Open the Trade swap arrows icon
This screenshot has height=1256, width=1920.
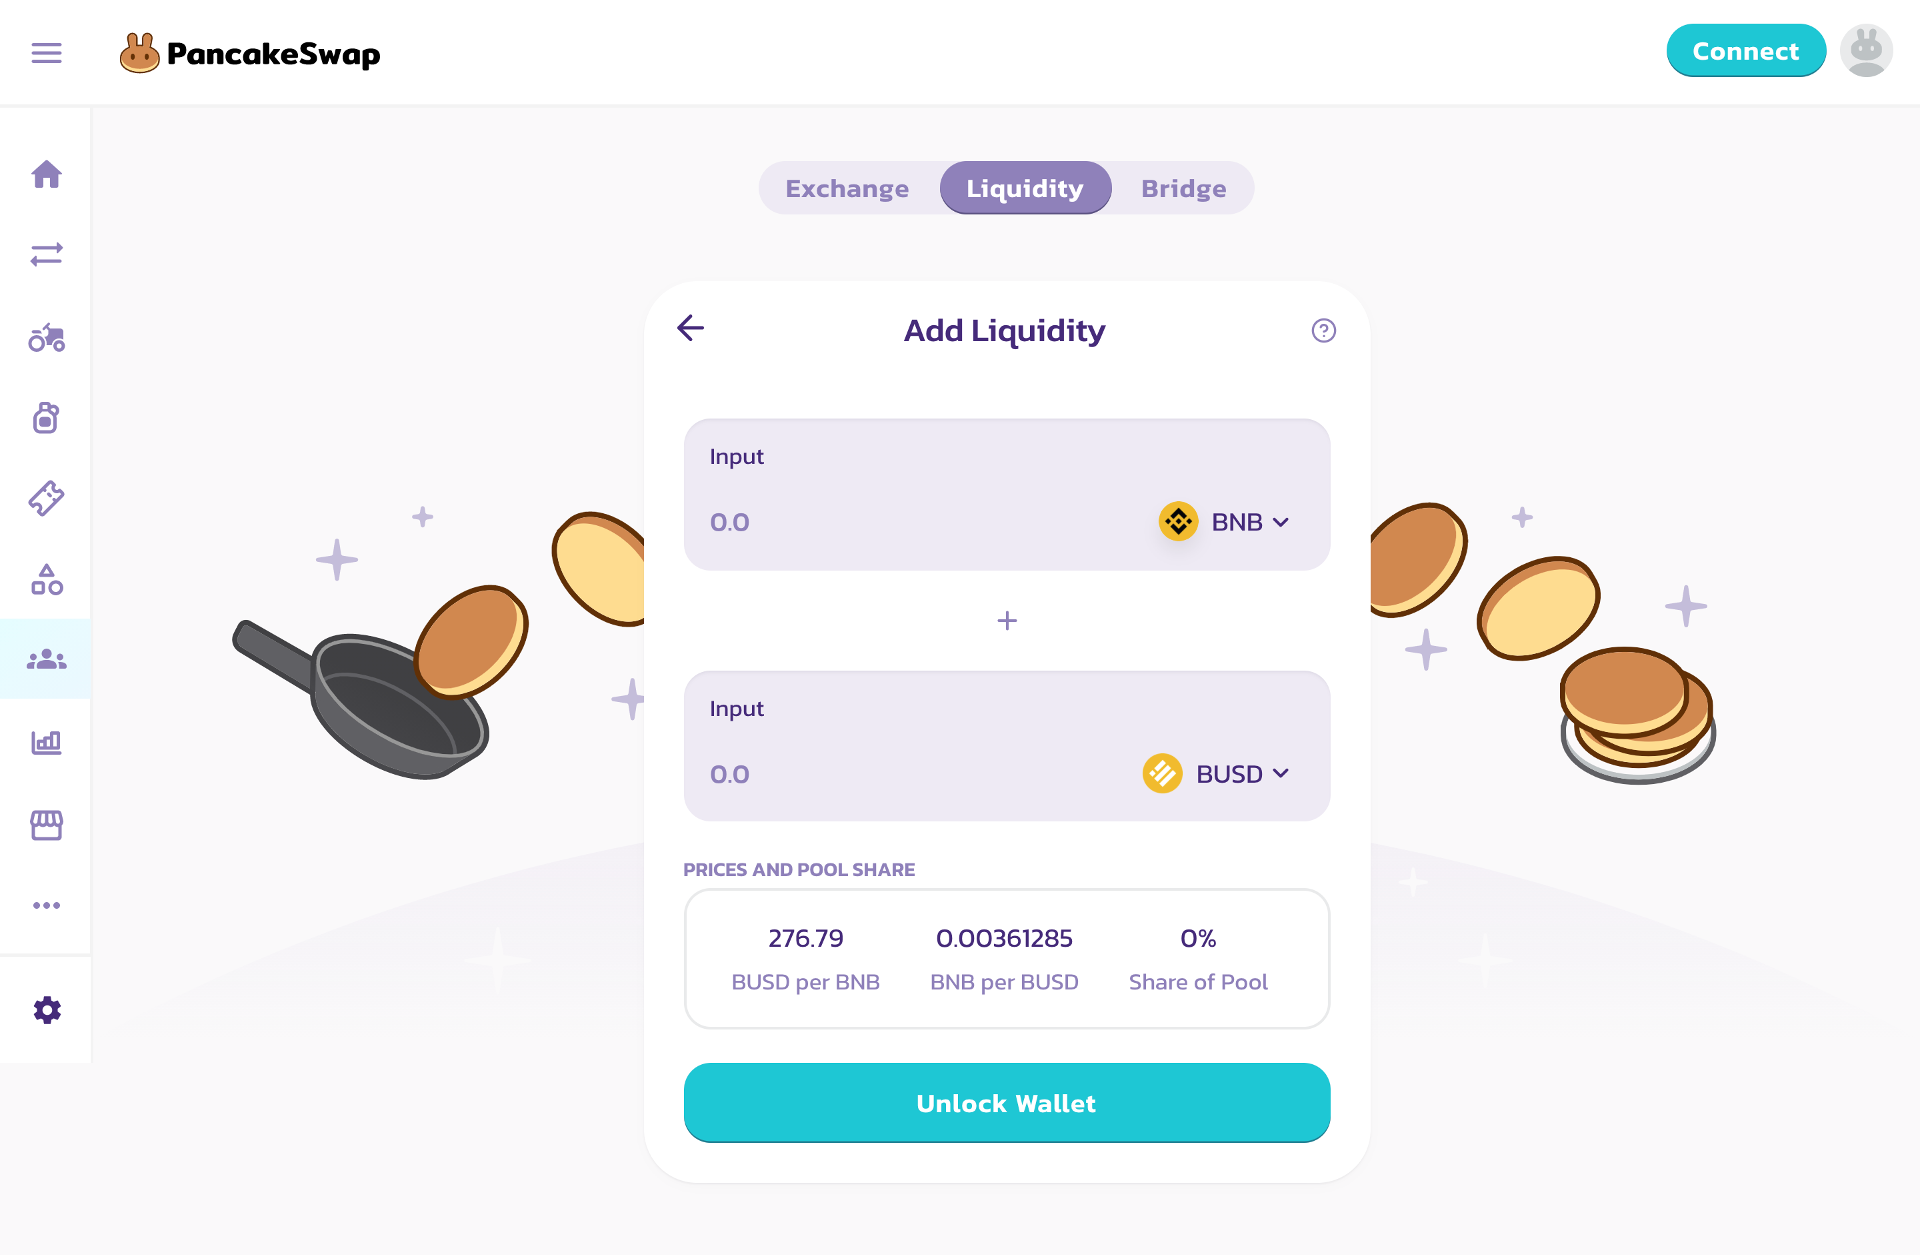pyautogui.click(x=46, y=255)
